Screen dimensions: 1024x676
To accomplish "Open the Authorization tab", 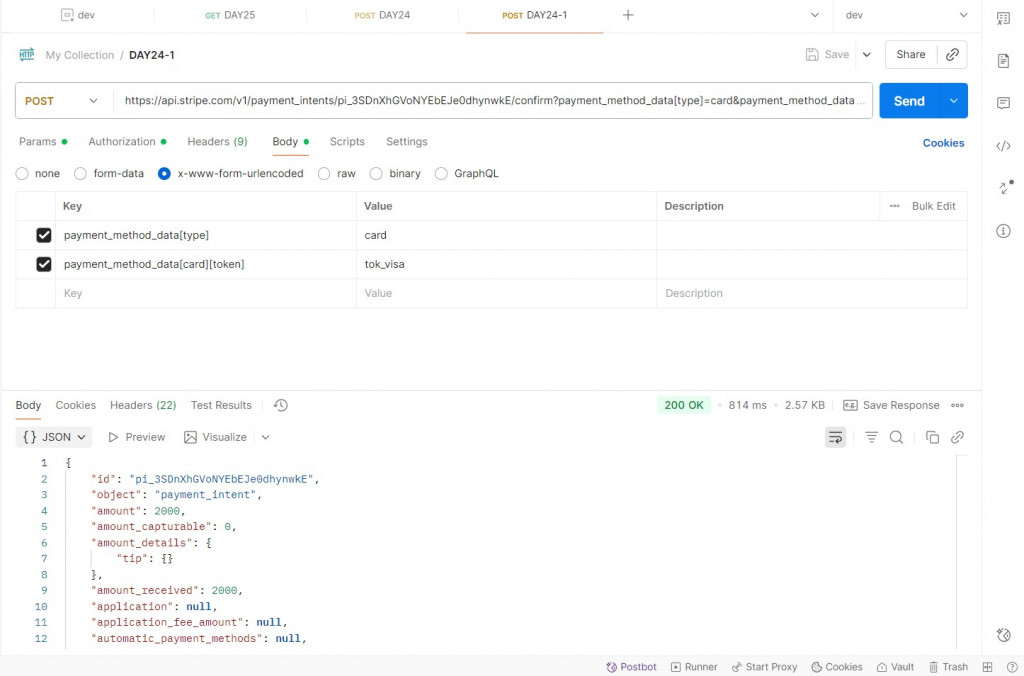I will click(x=127, y=142).
